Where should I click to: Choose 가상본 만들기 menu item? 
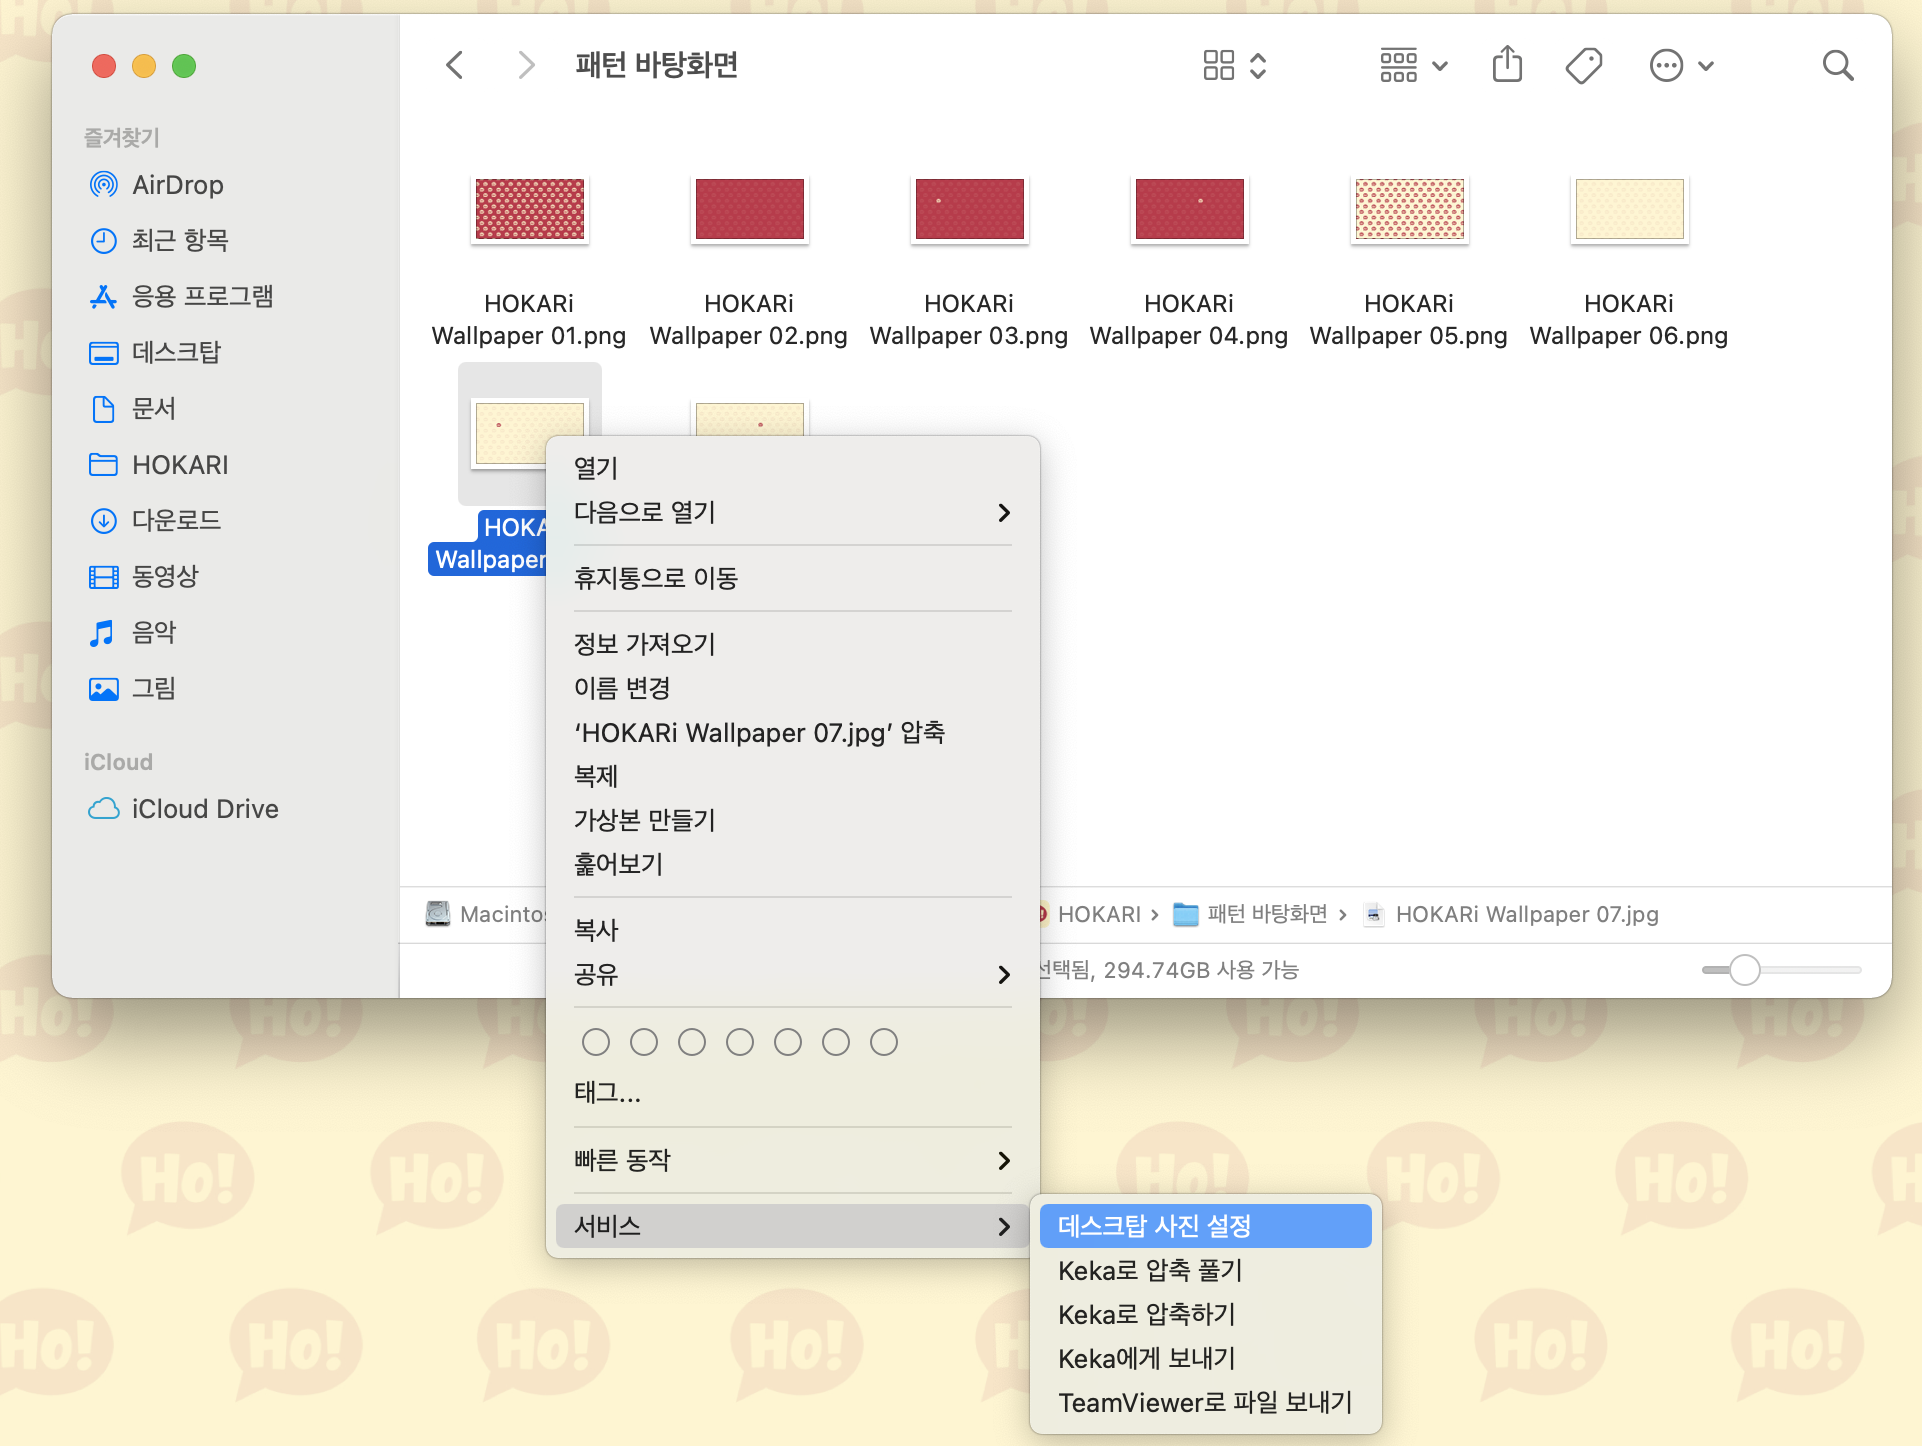(792, 820)
